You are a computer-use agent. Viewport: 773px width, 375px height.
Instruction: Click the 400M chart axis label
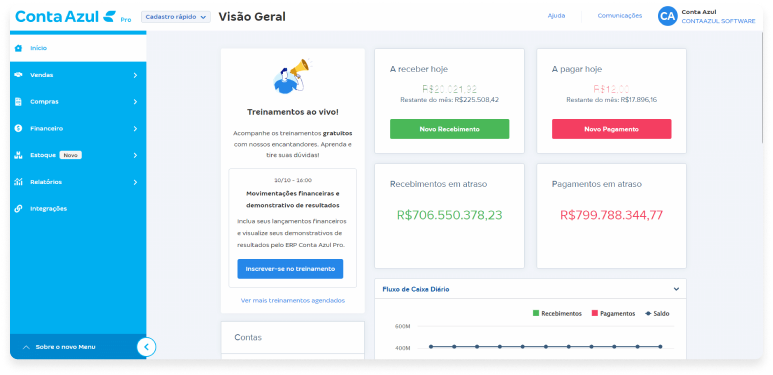pyautogui.click(x=402, y=348)
